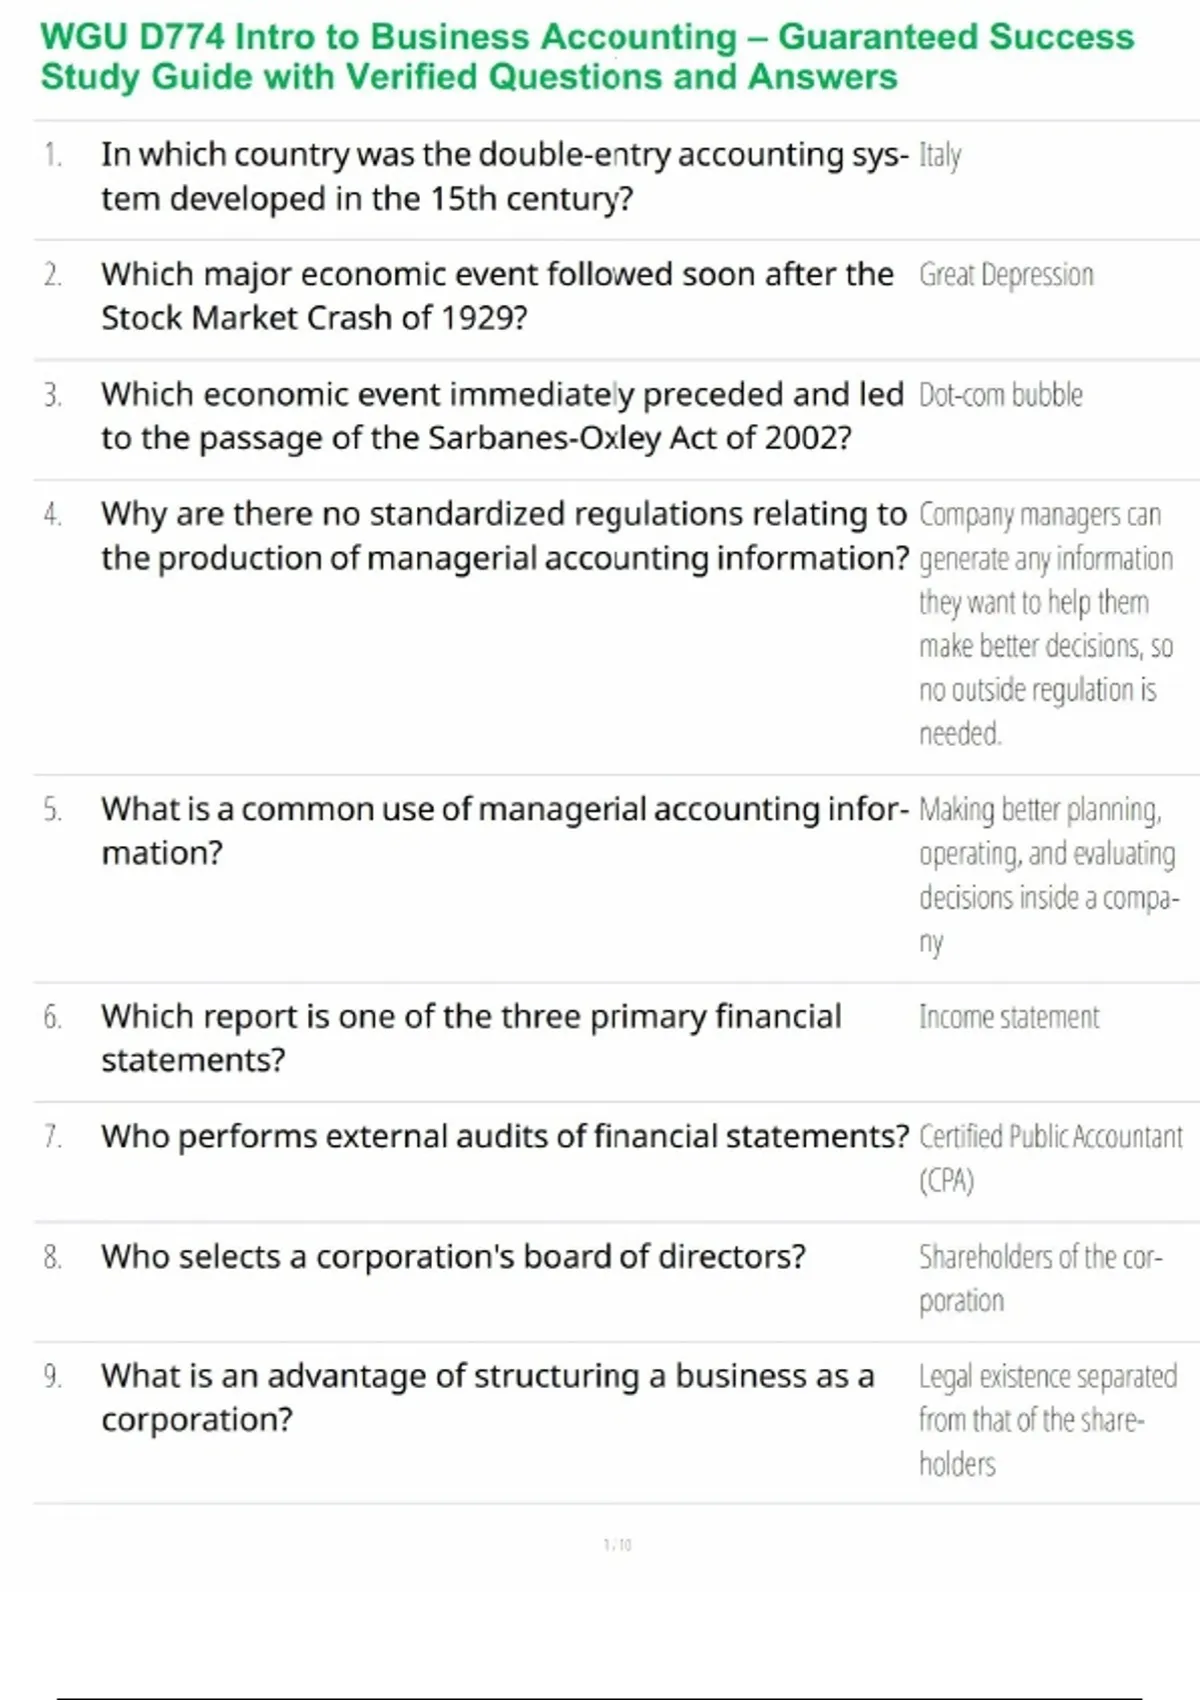Viewport: 1200px width, 1700px height.
Task: Click question 2 about the 1929 crash
Action: coord(497,296)
